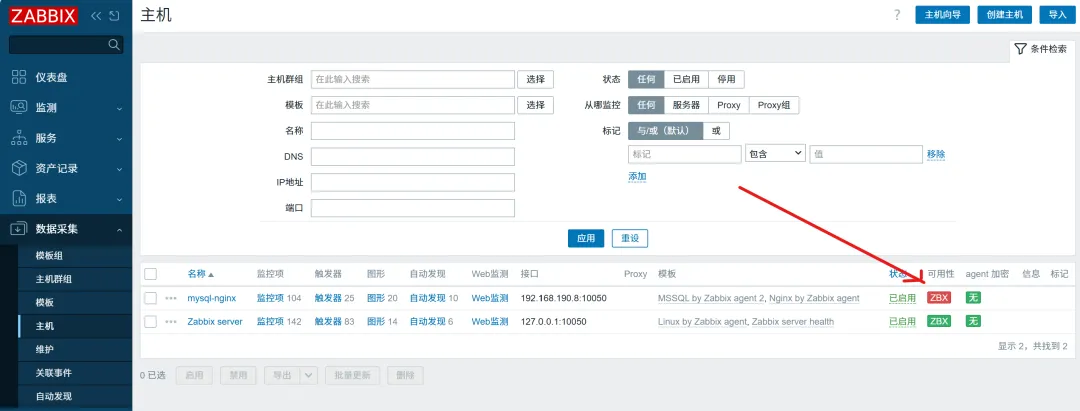
Task: Select Proxy monitoring filter
Action: (729, 105)
